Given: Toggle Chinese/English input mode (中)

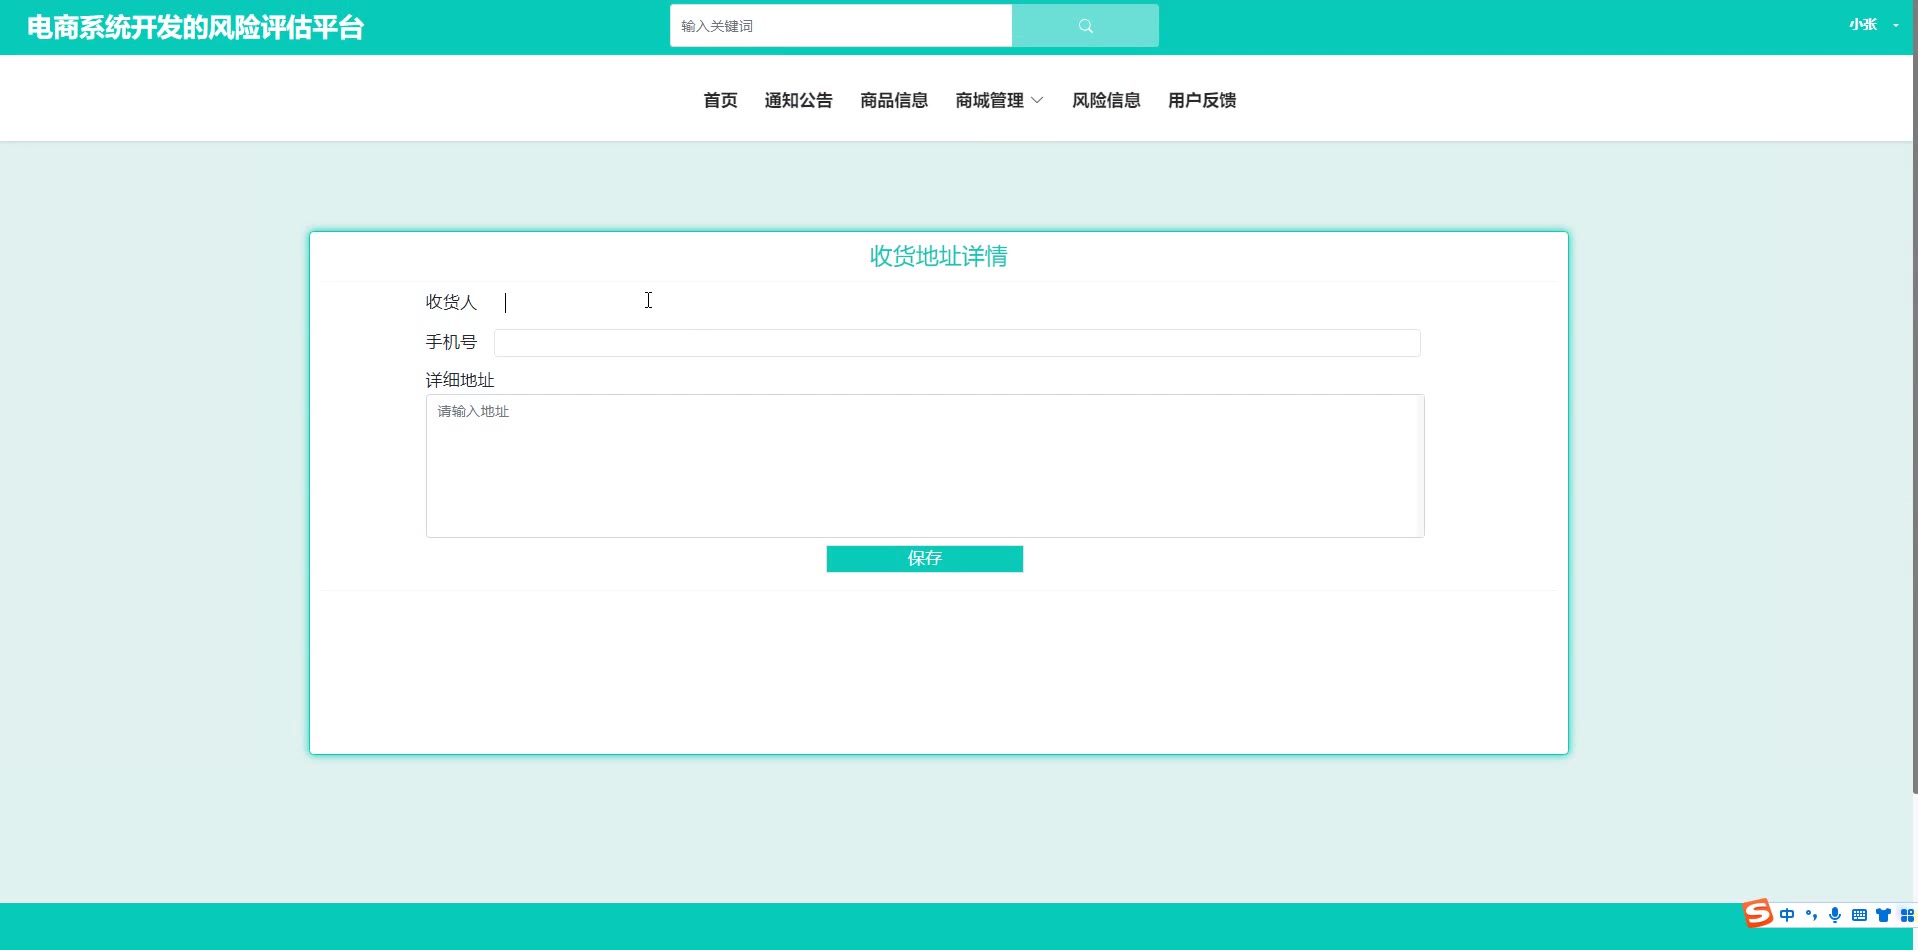Looking at the screenshot, I should click(x=1787, y=915).
